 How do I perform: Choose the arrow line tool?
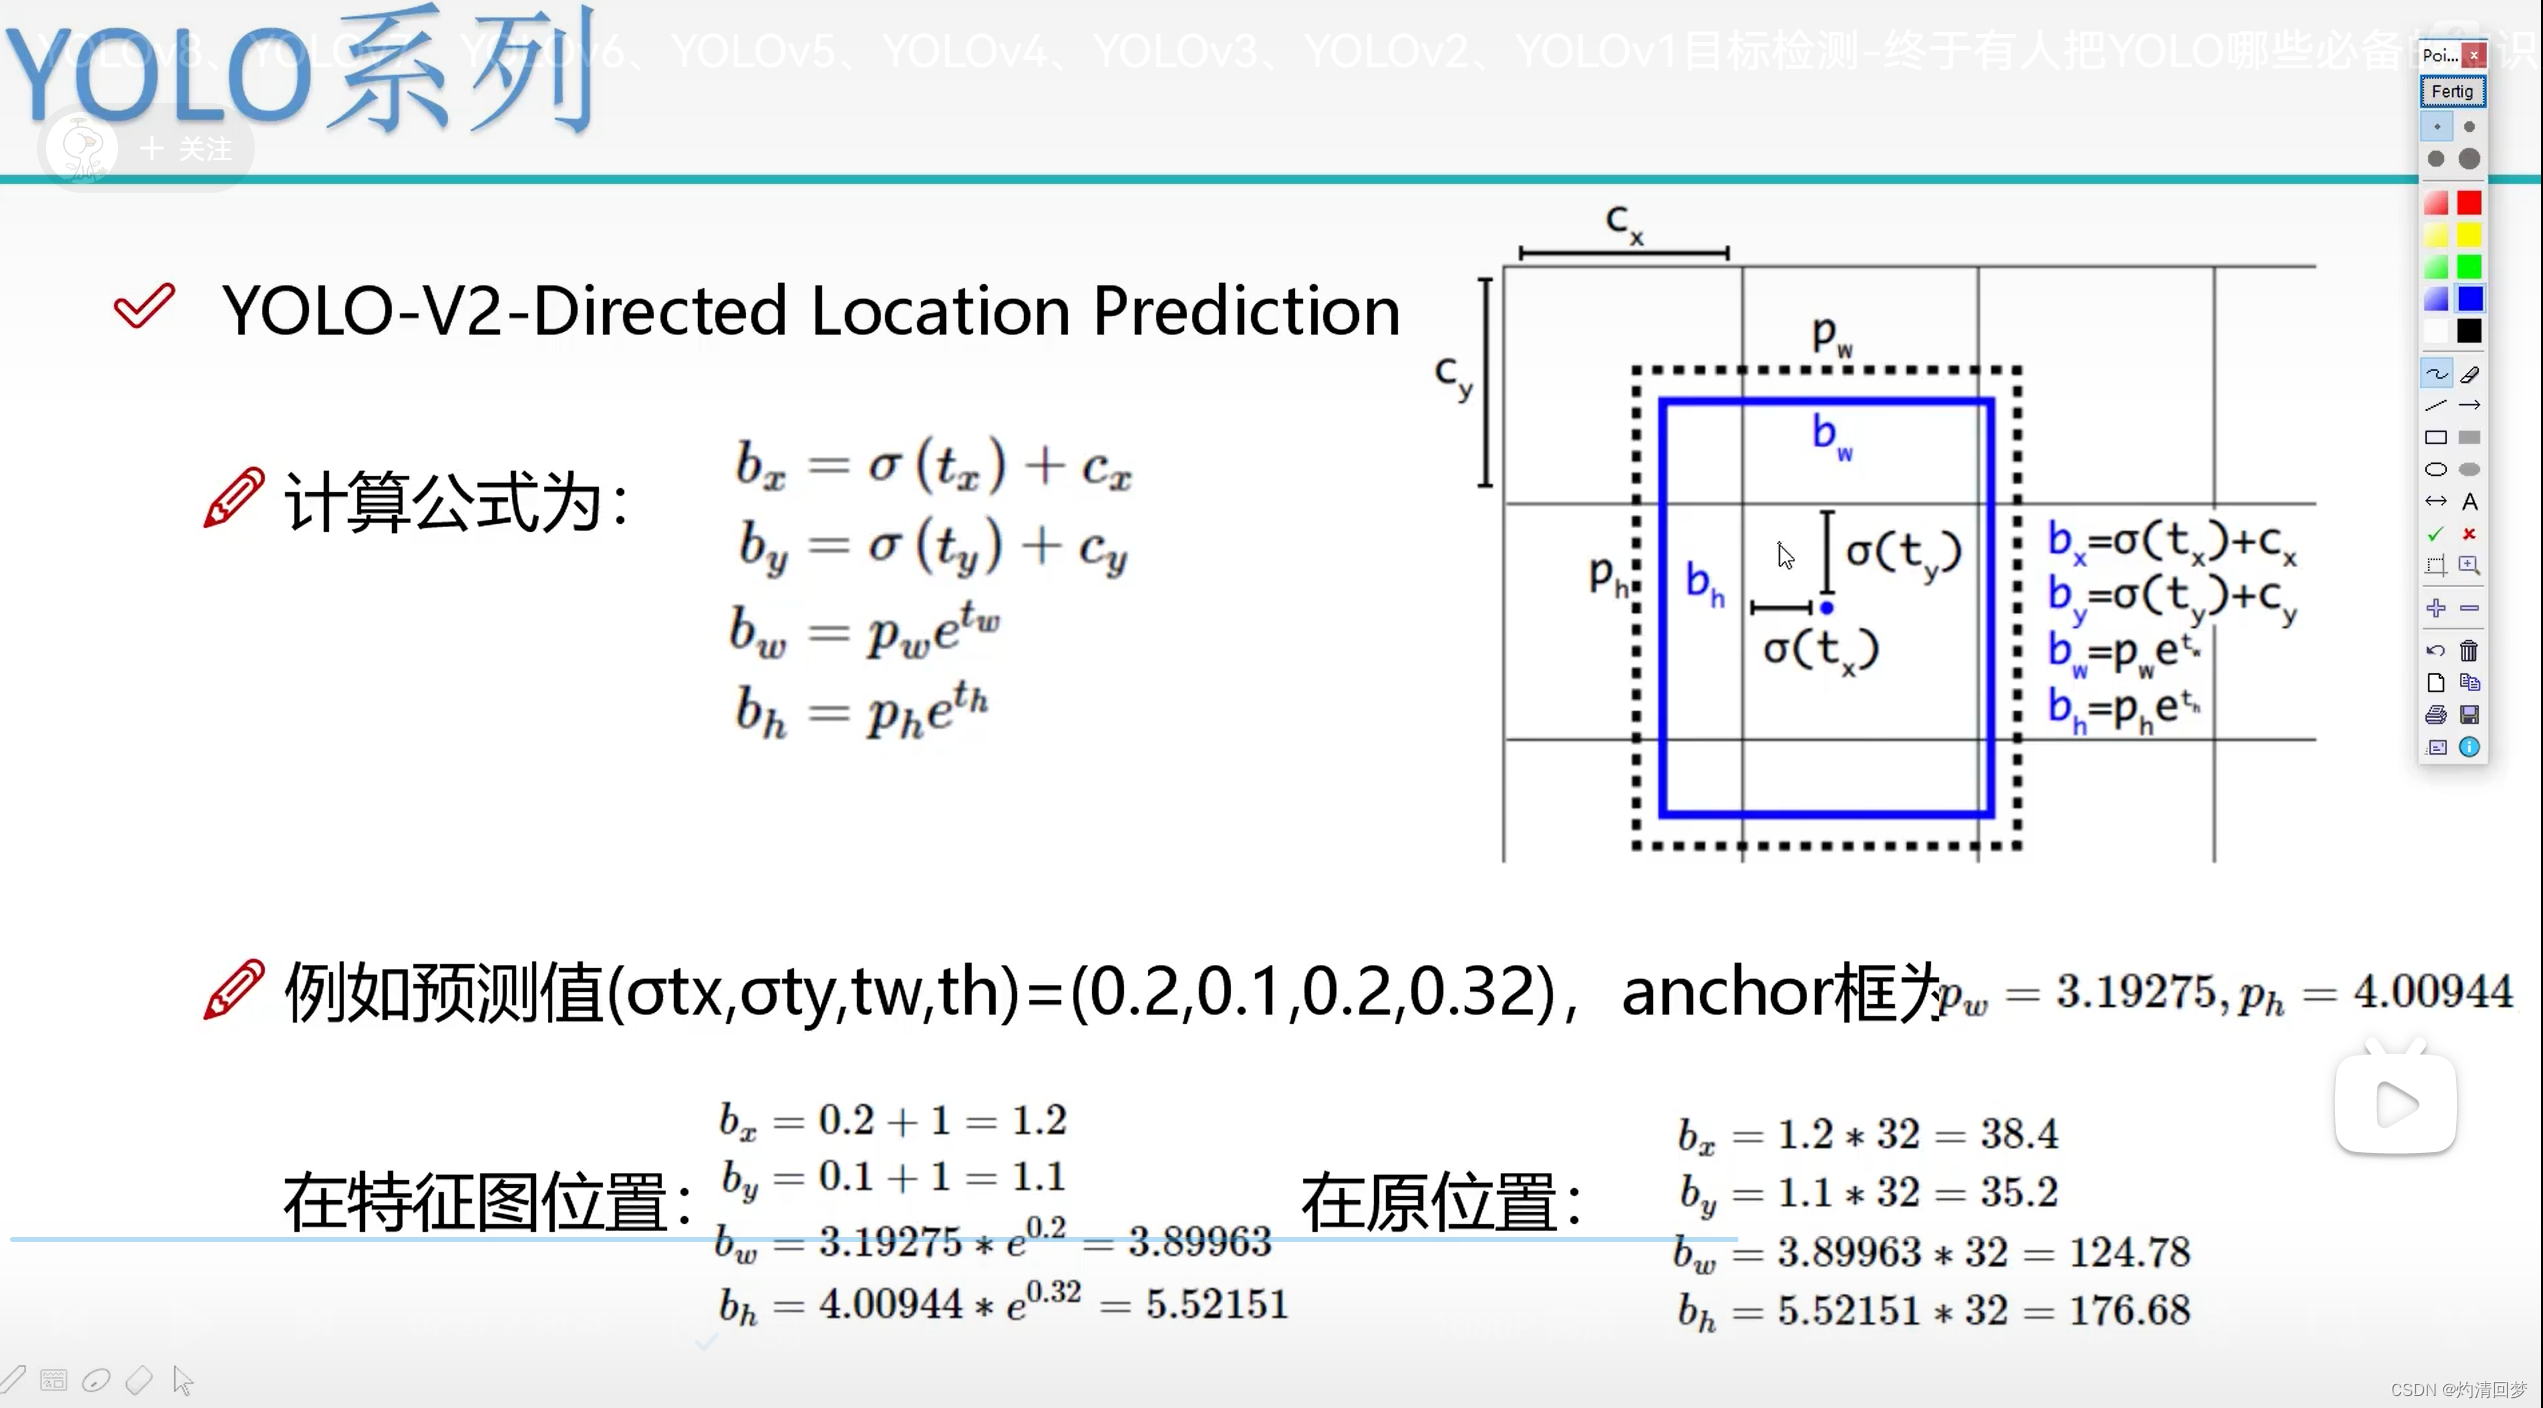click(2469, 405)
